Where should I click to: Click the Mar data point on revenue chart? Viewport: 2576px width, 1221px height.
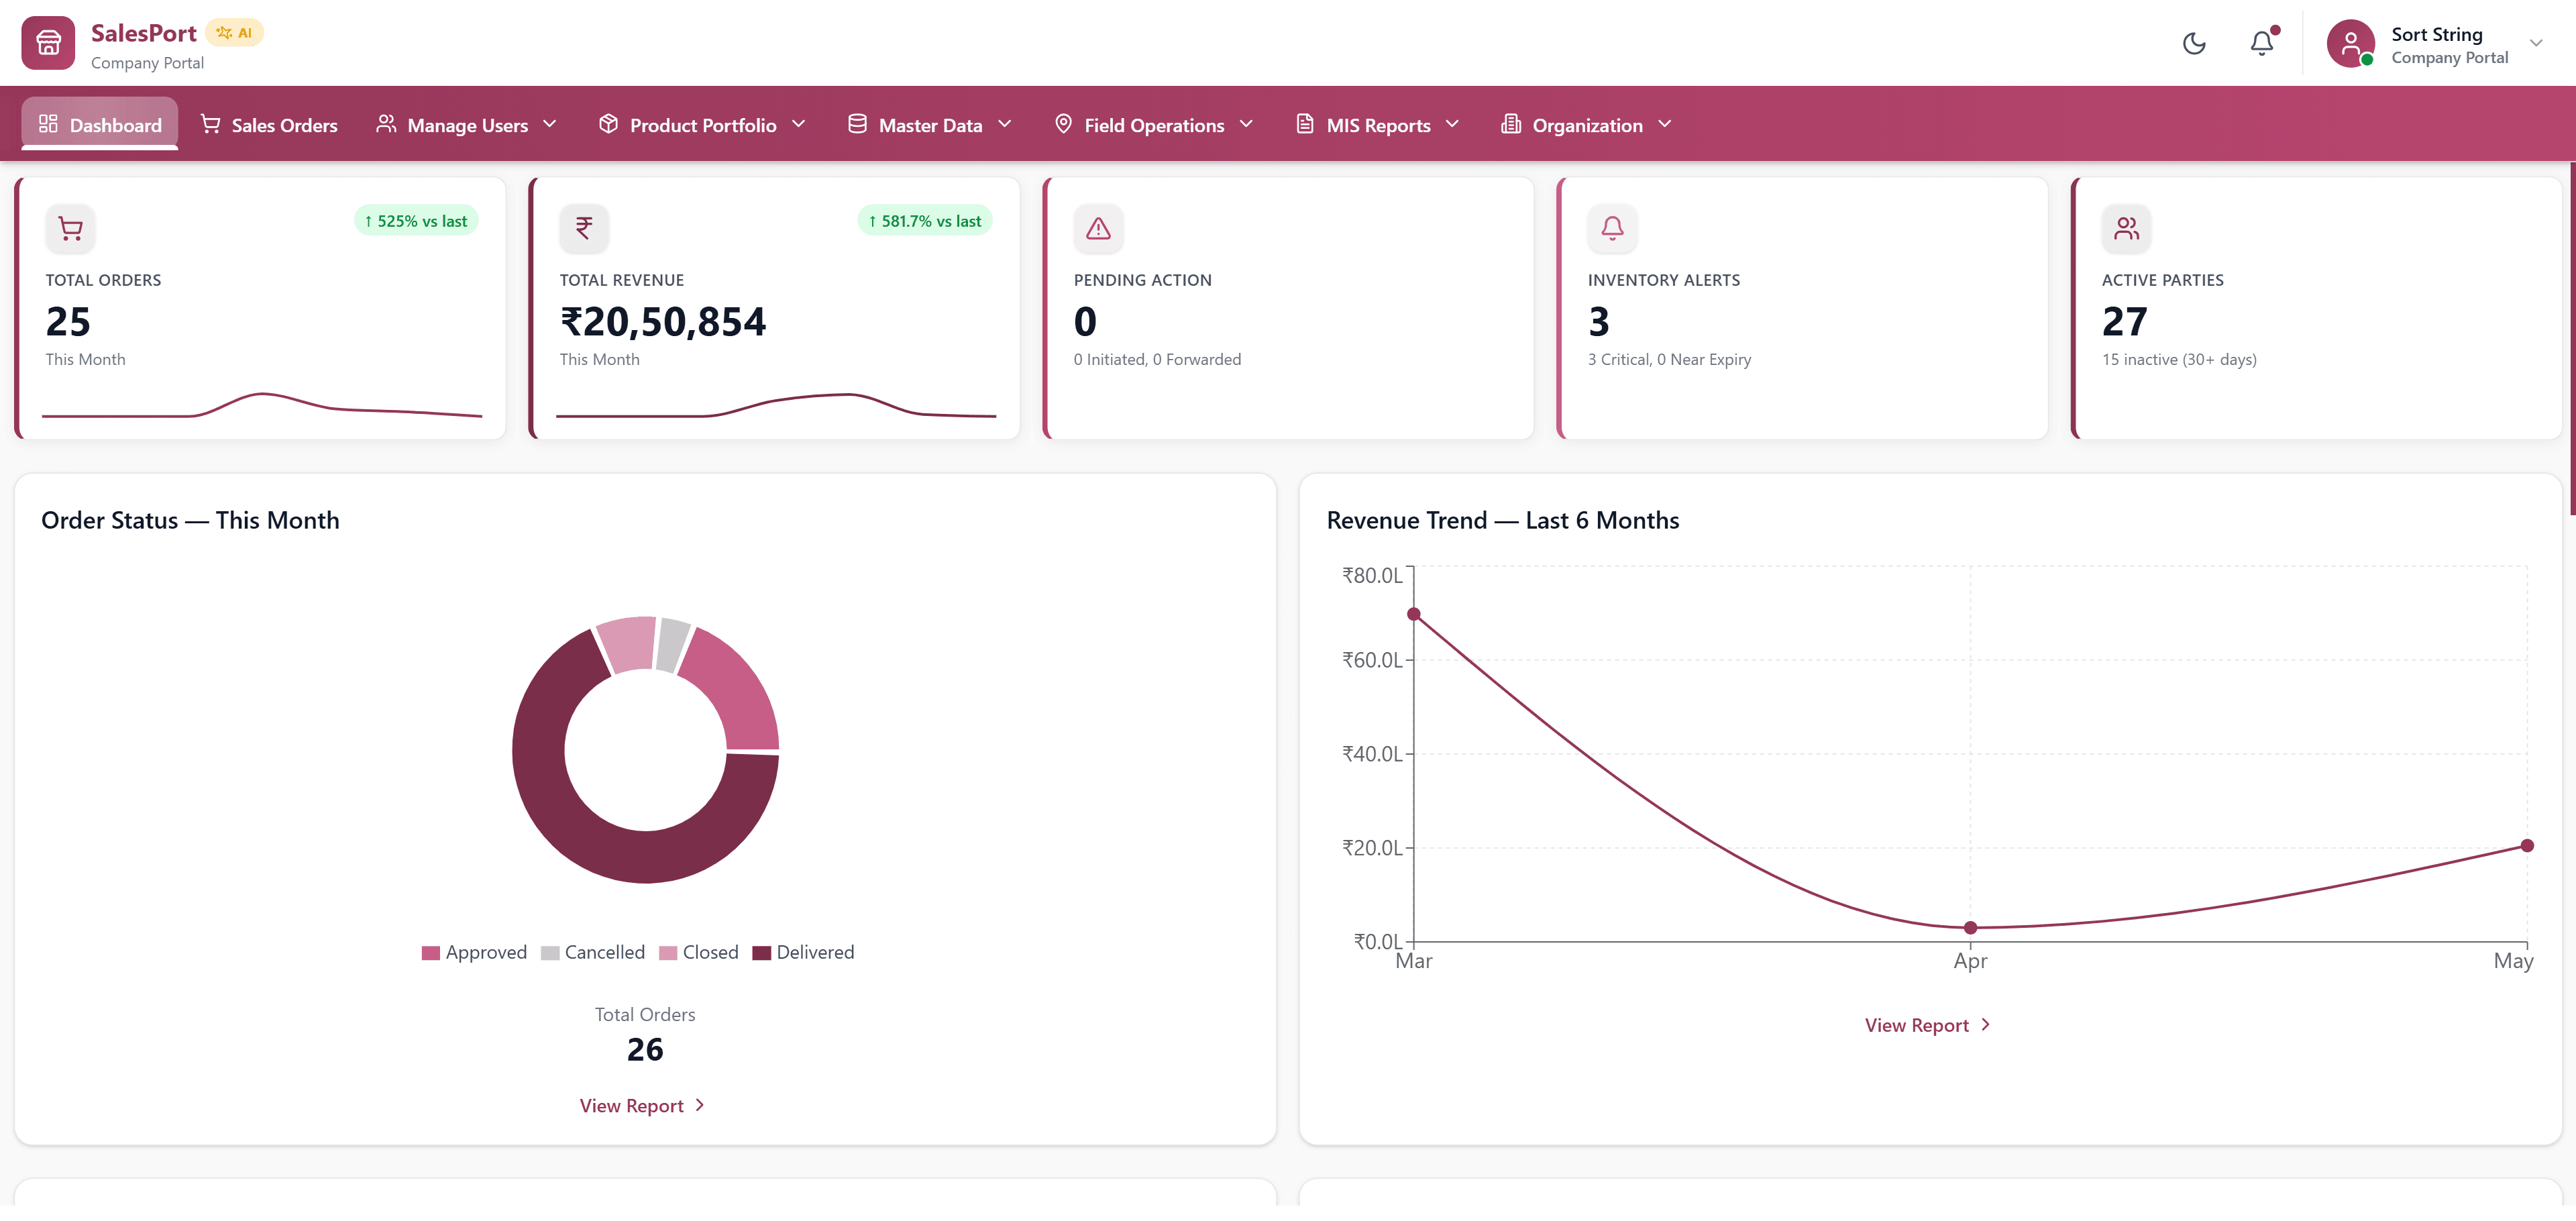click(x=1414, y=615)
